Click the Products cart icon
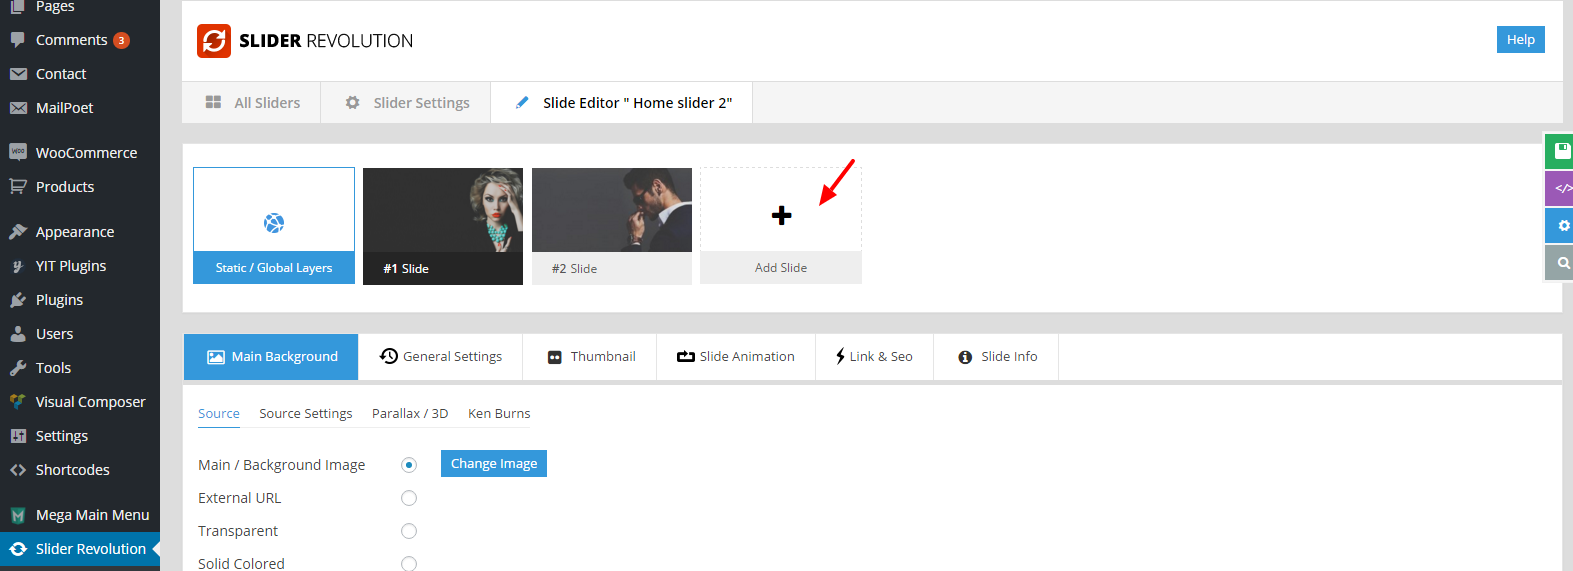This screenshot has height=571, width=1573. (x=18, y=186)
